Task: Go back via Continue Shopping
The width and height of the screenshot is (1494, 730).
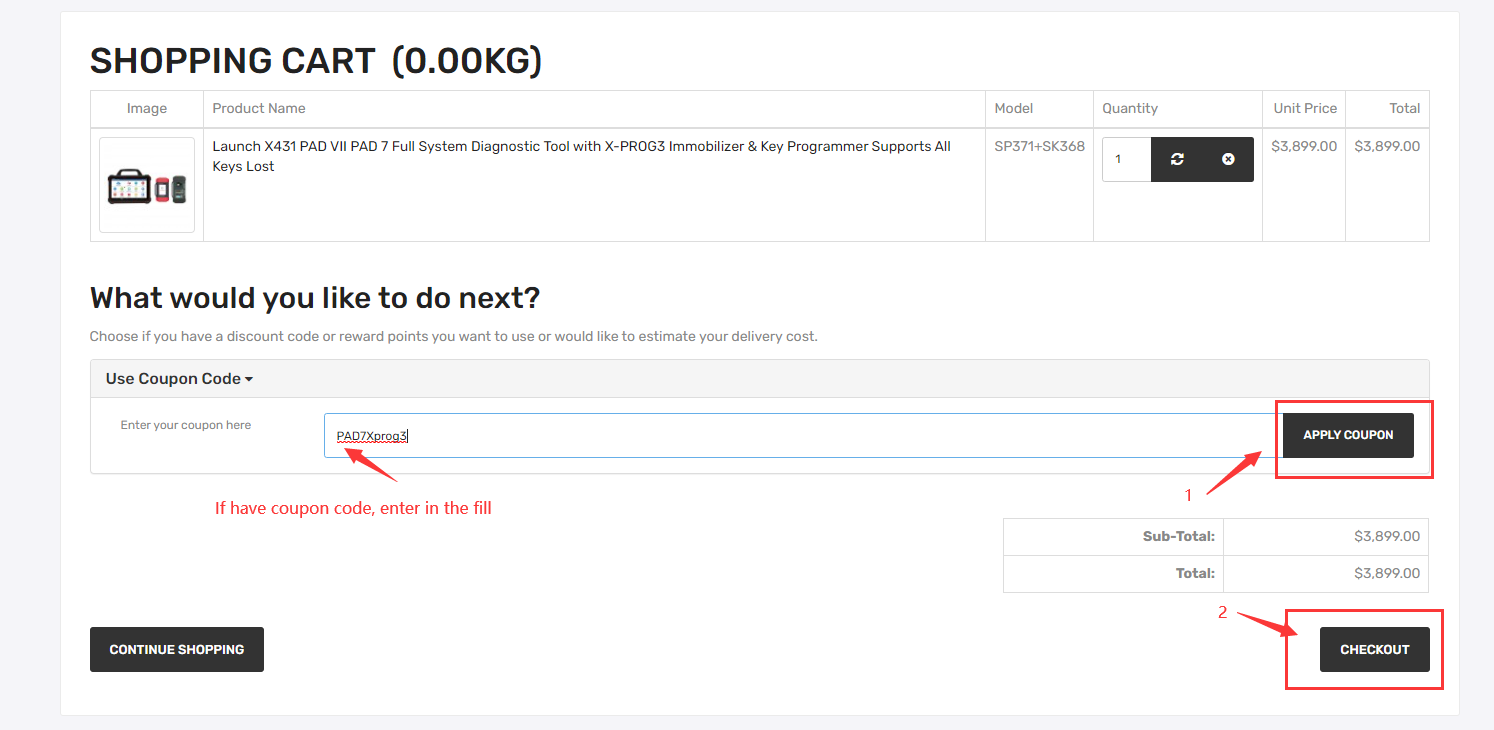Action: [x=177, y=649]
